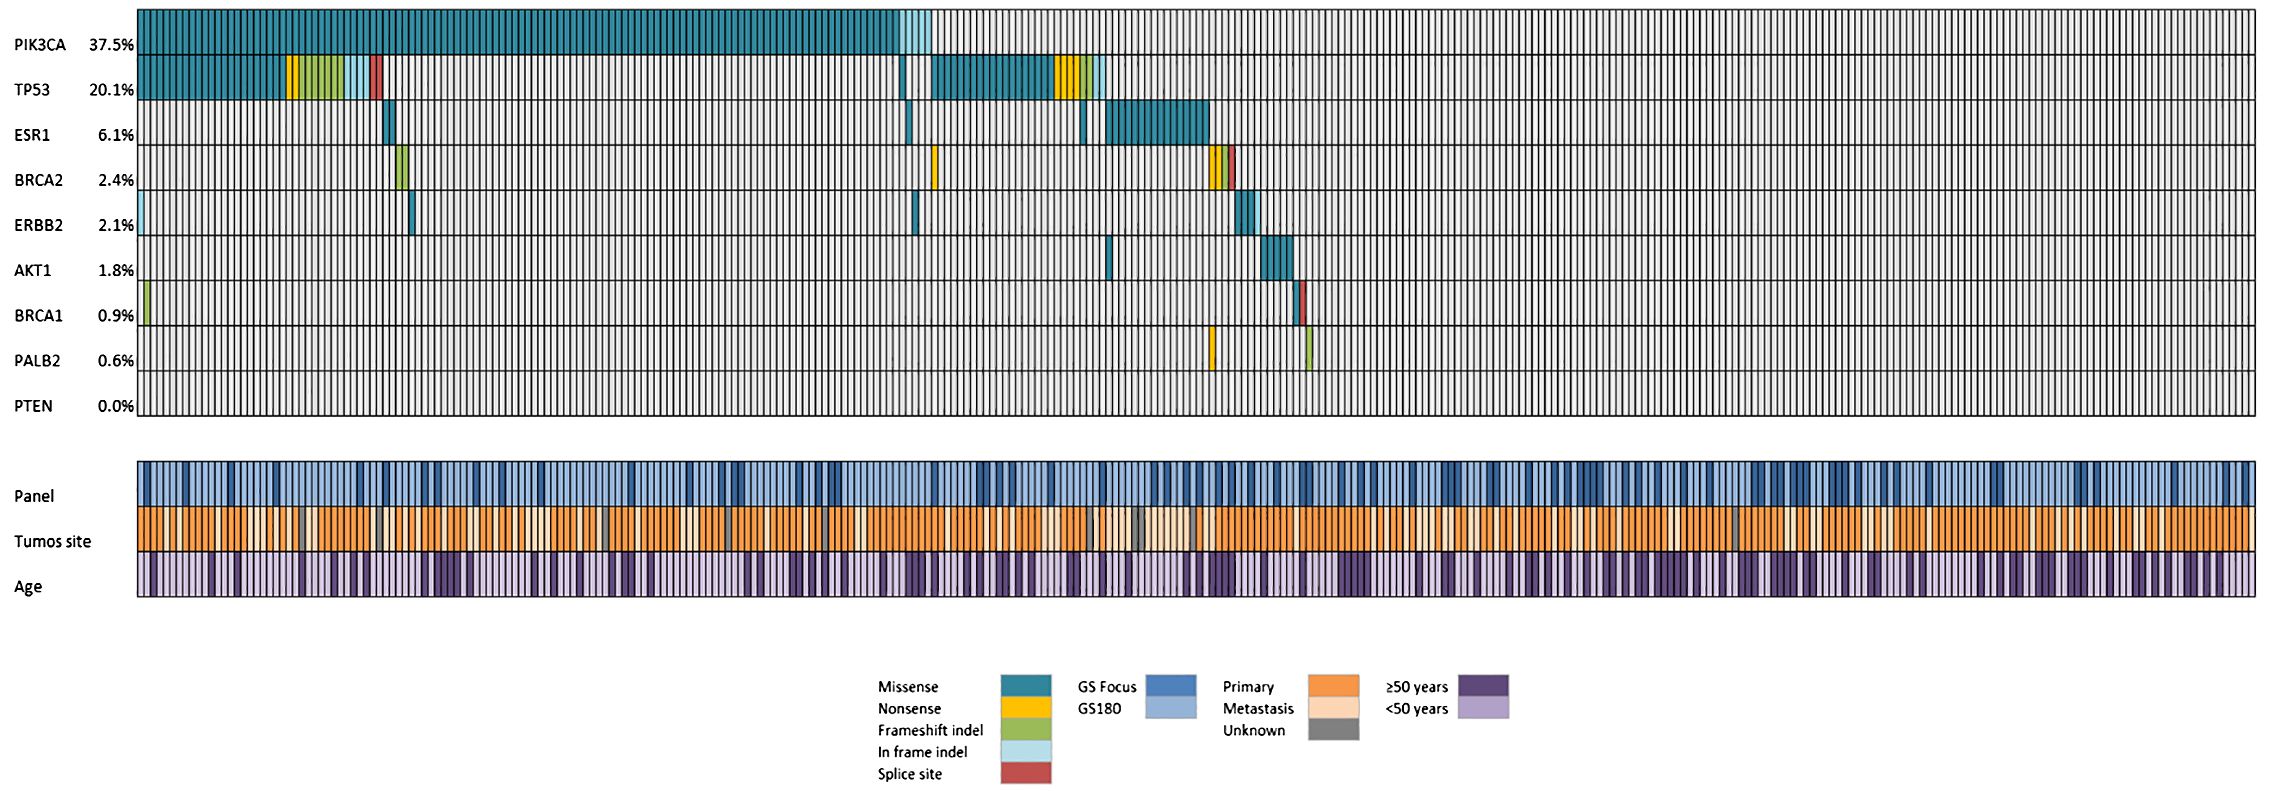Click the Metastasis legend text
The width and height of the screenshot is (2274, 791).
coord(1258,709)
